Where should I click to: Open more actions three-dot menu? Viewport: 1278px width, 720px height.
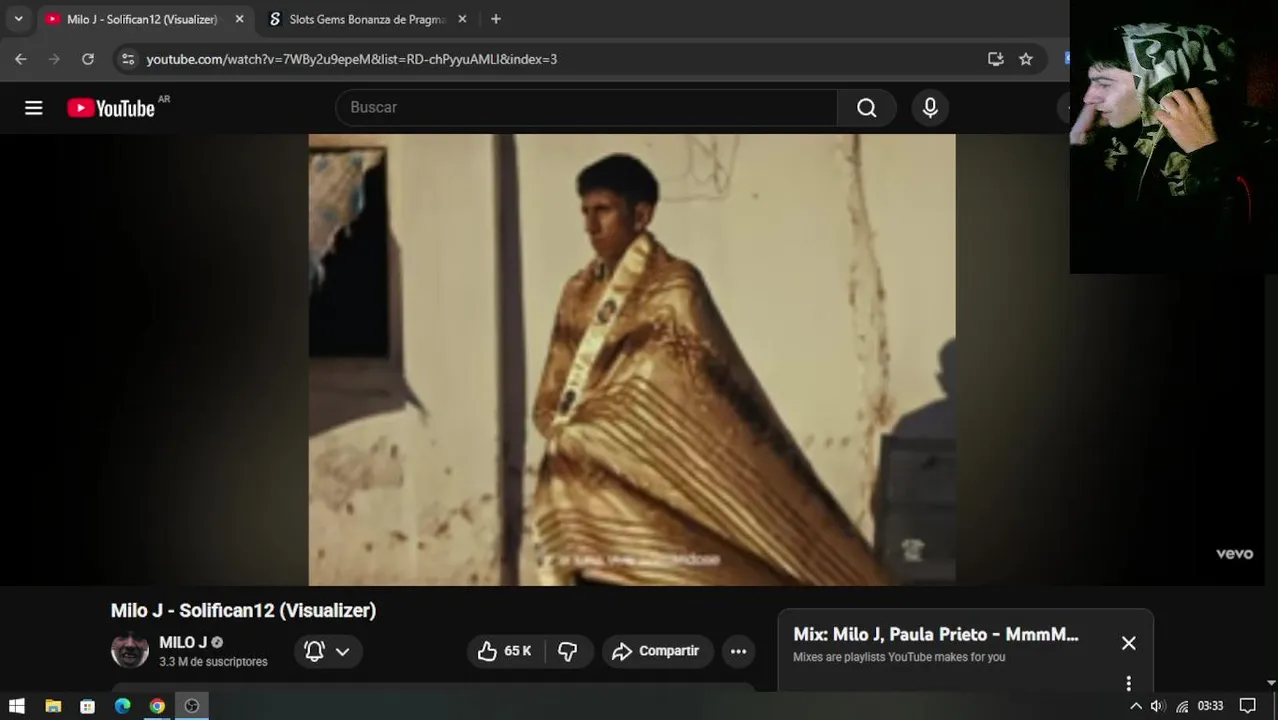[x=738, y=651]
